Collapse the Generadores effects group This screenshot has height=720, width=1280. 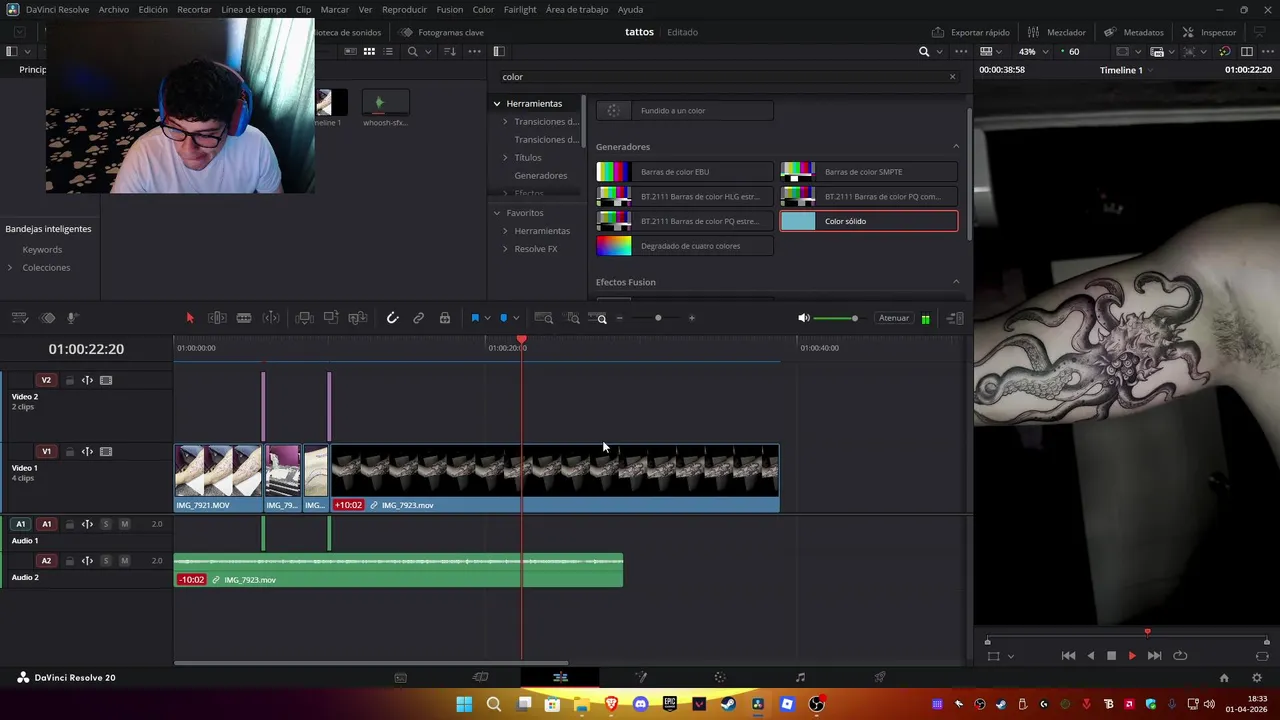click(956, 147)
